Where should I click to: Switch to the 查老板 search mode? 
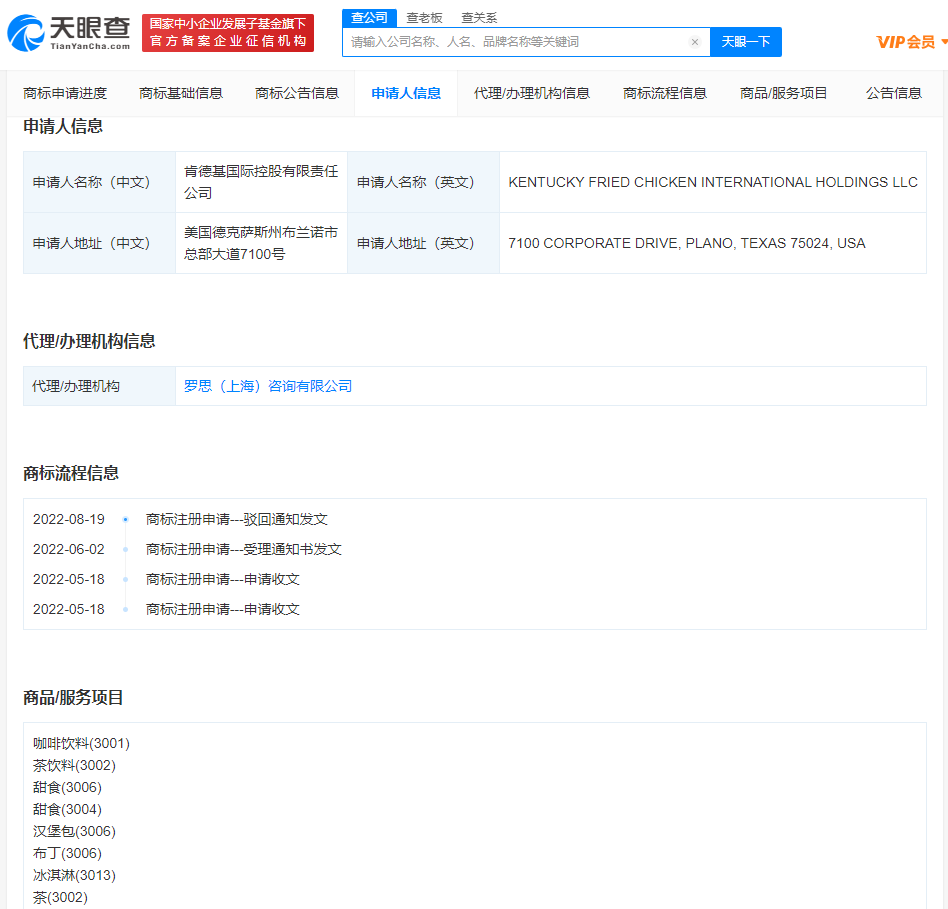point(421,17)
